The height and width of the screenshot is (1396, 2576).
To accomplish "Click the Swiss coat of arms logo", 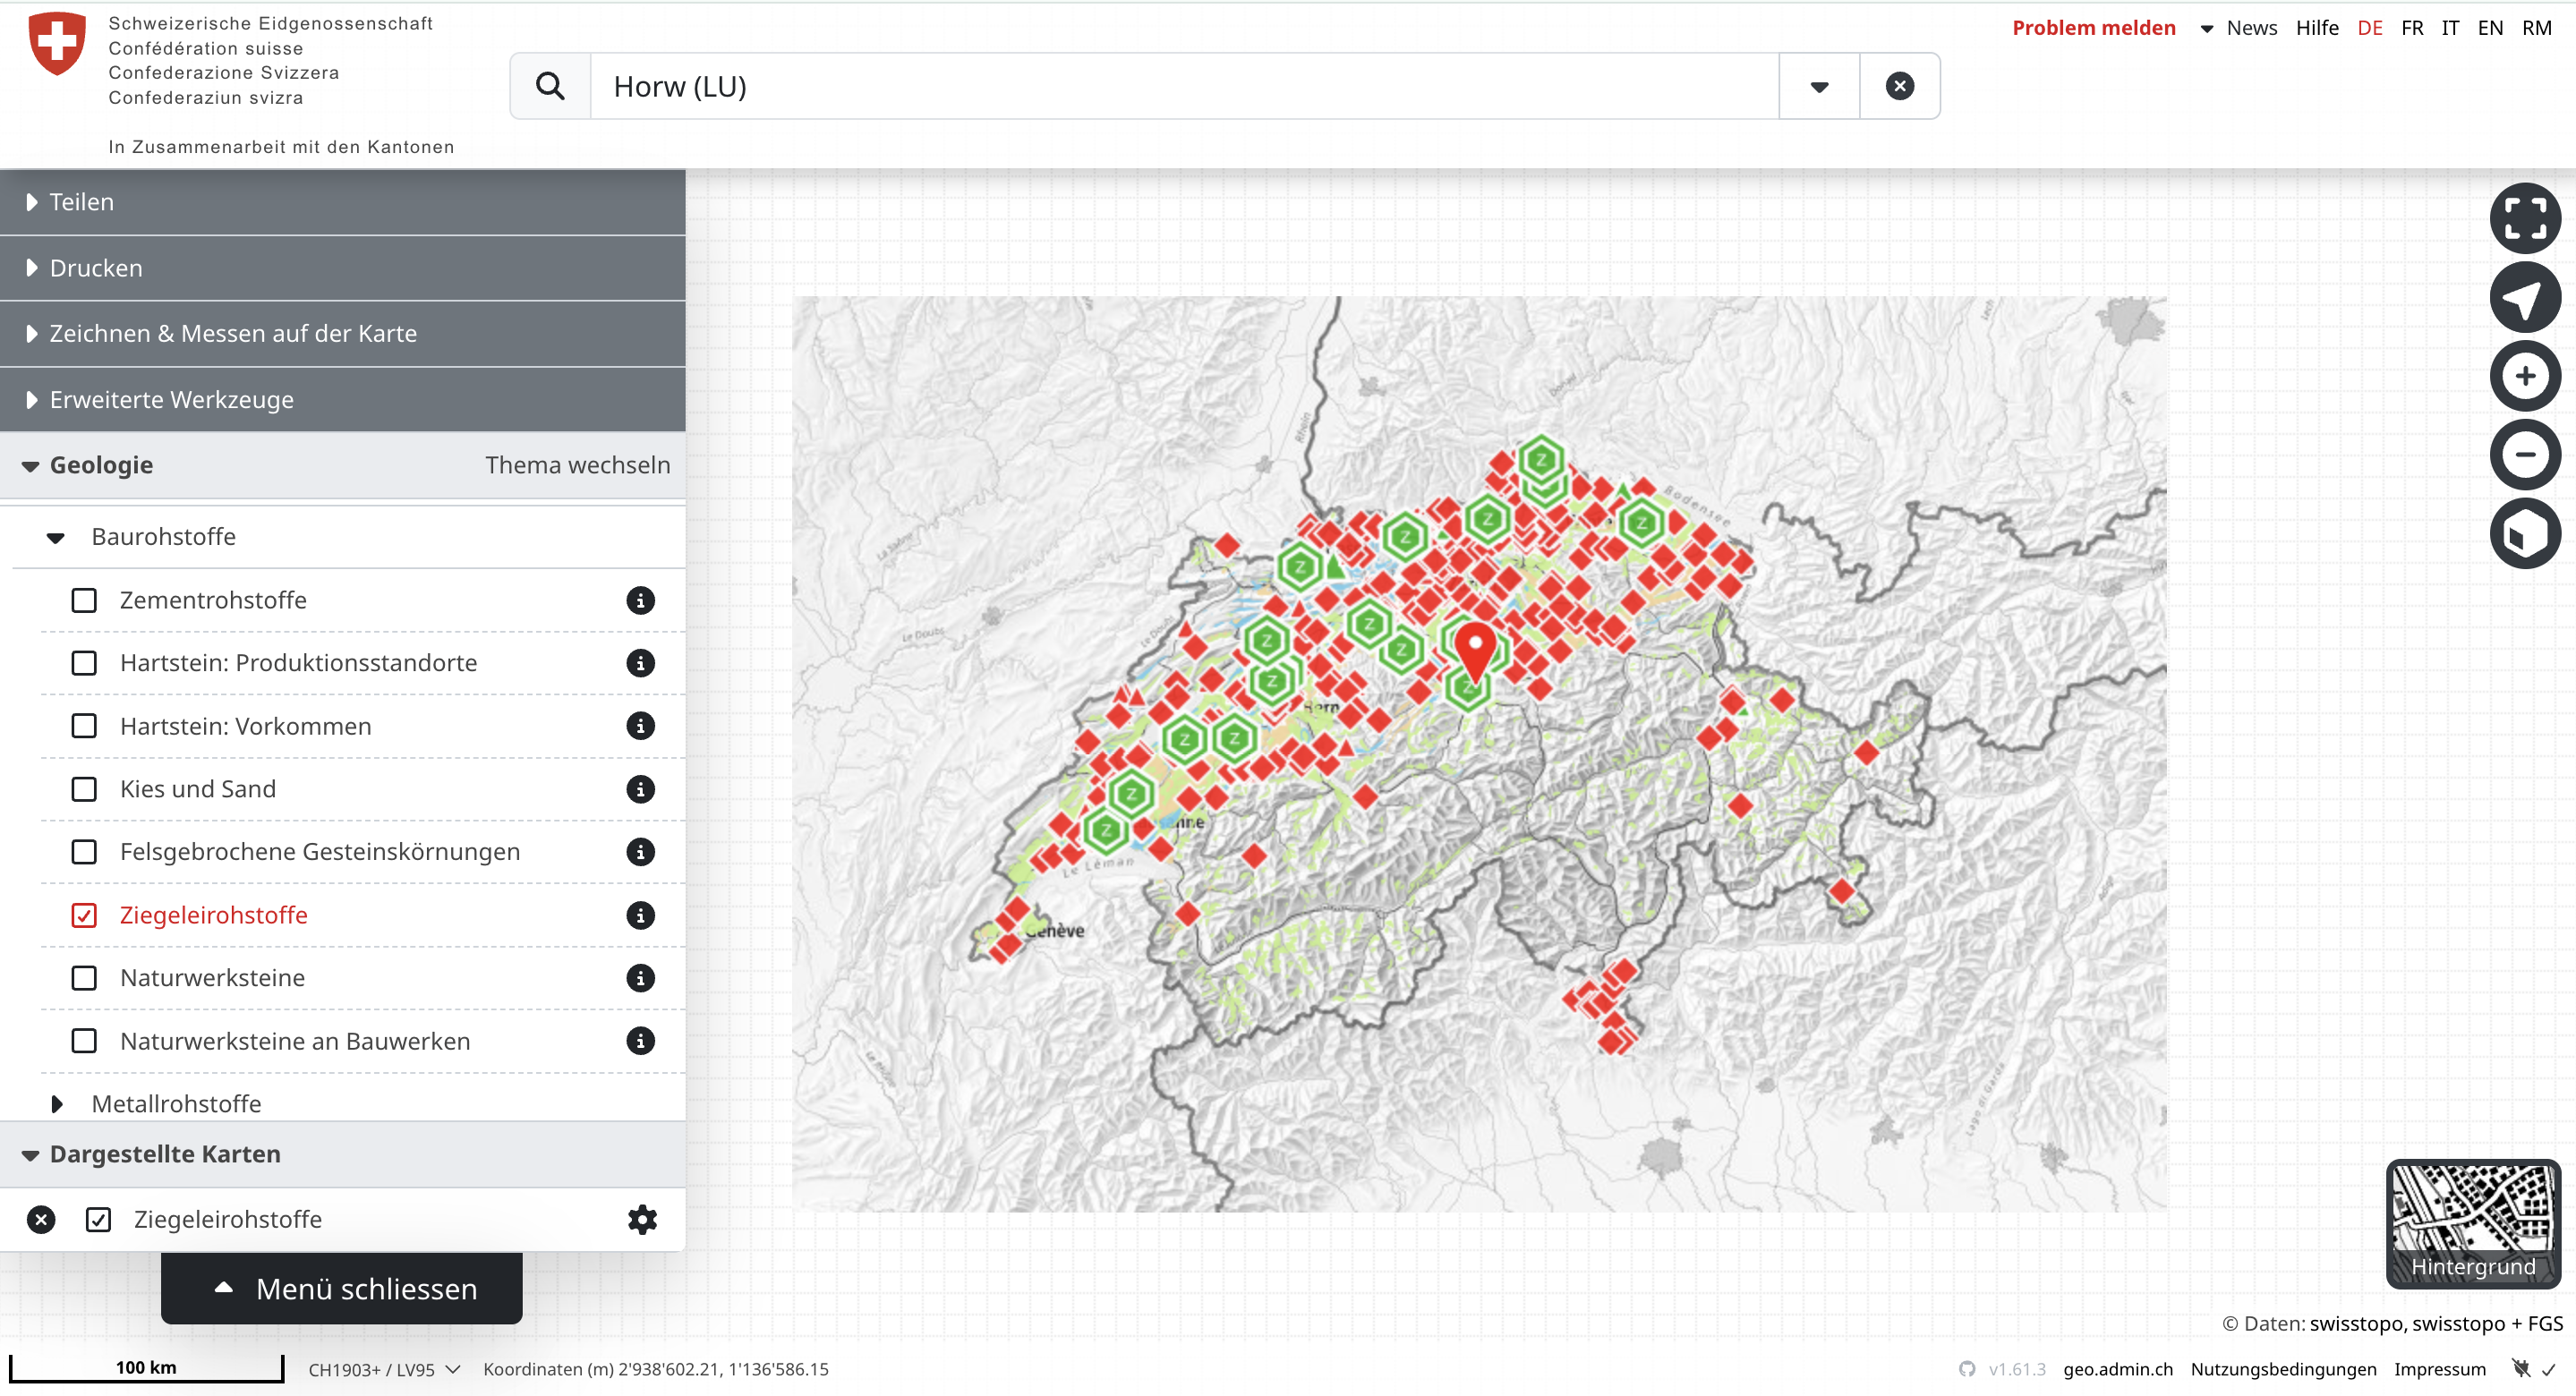I will (x=57, y=43).
